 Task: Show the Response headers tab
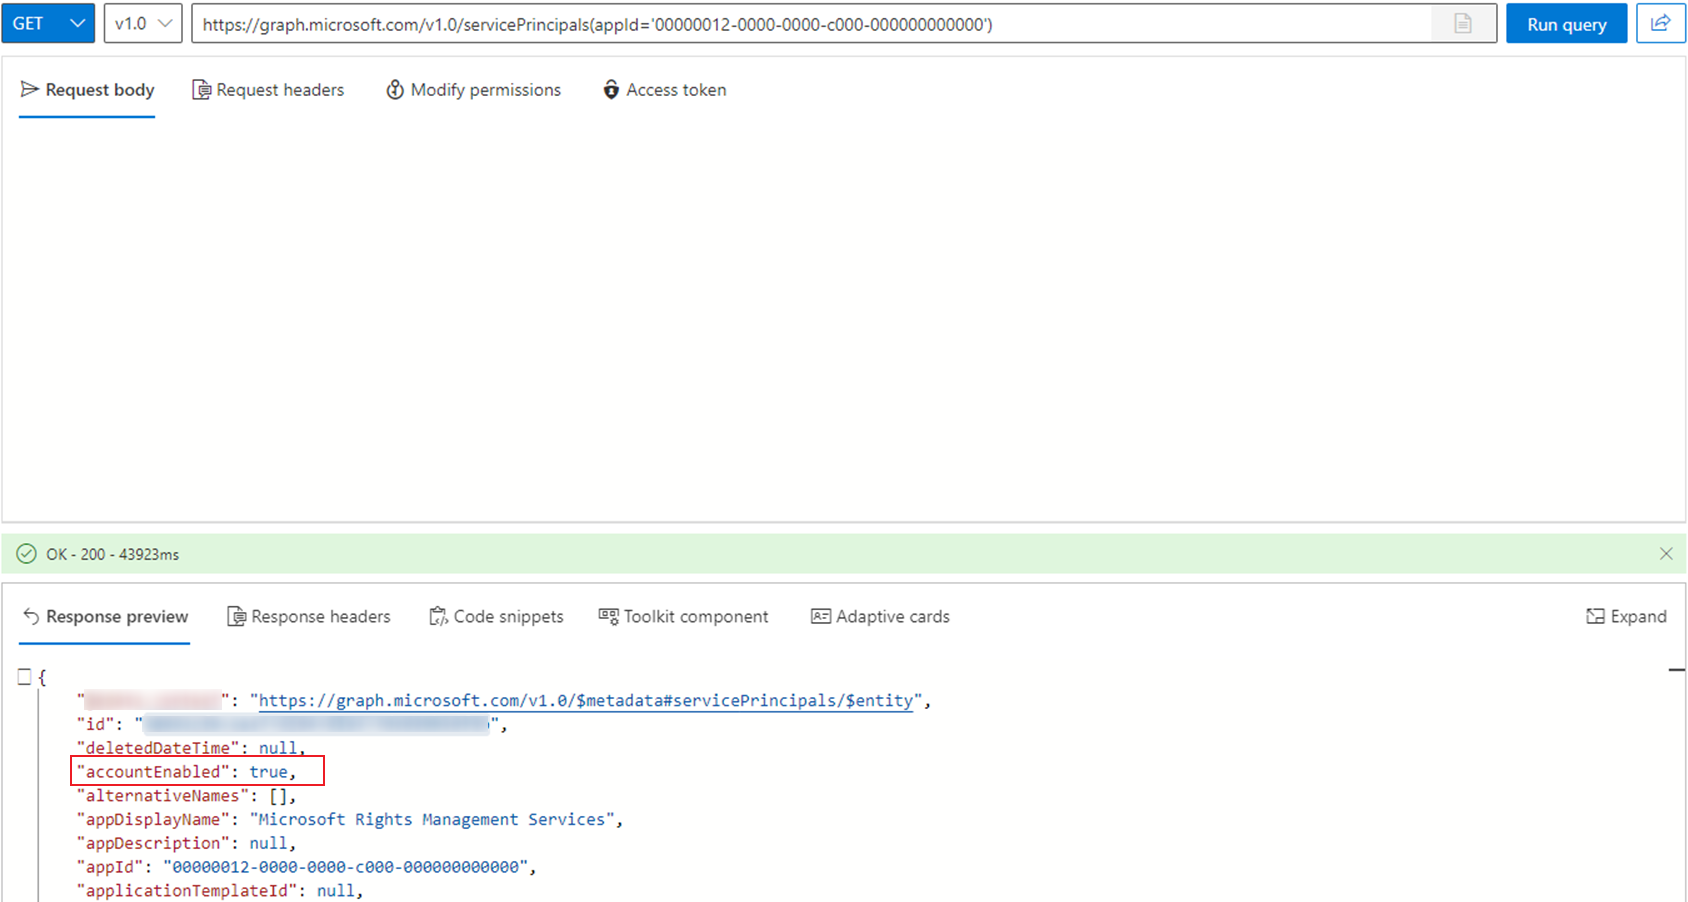tap(309, 617)
